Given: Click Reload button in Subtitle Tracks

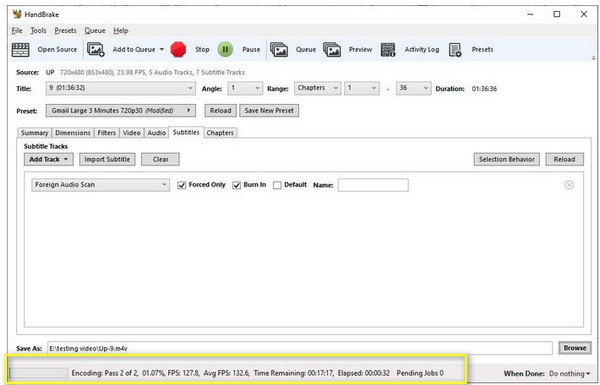Looking at the screenshot, I should [x=564, y=160].
